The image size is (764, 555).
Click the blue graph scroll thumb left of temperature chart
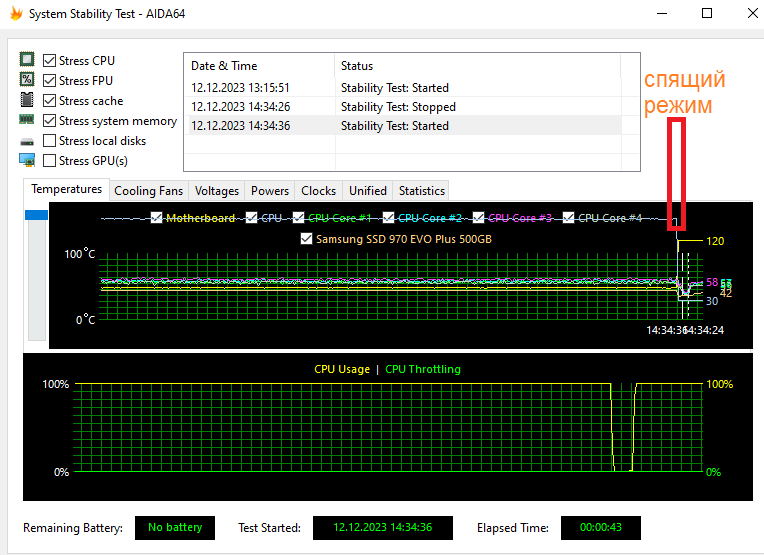[37, 215]
